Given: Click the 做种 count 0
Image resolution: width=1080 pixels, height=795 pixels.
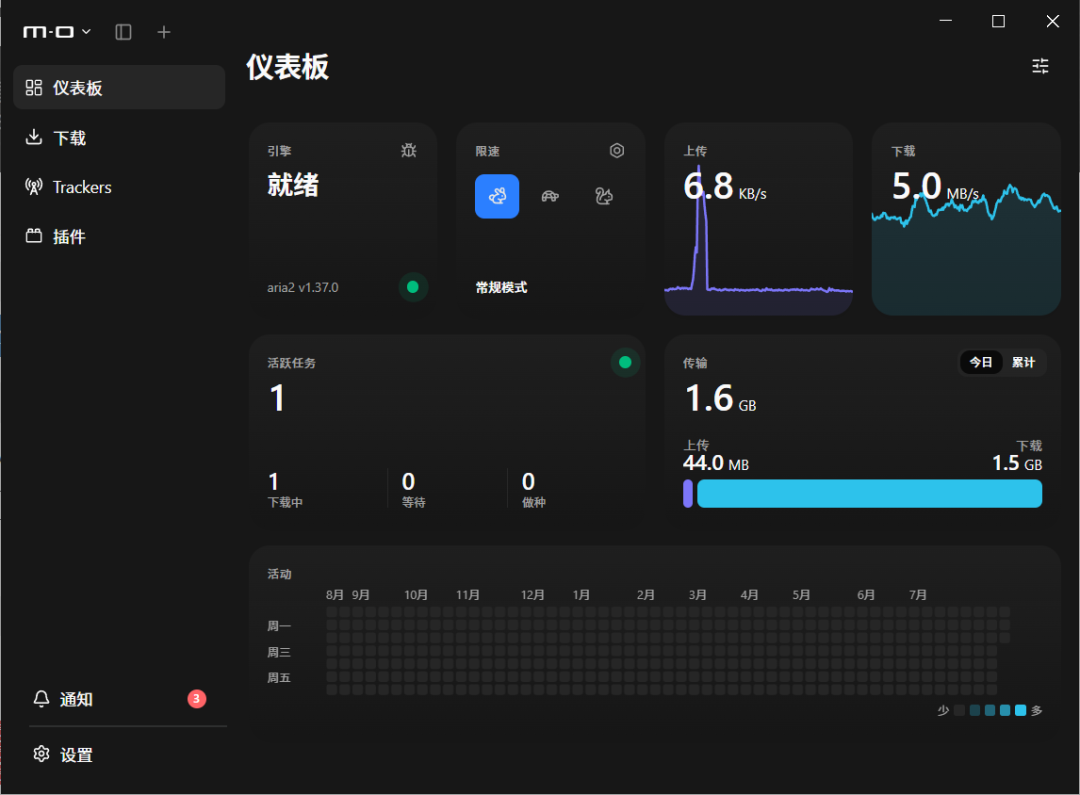Looking at the screenshot, I should coord(528,481).
